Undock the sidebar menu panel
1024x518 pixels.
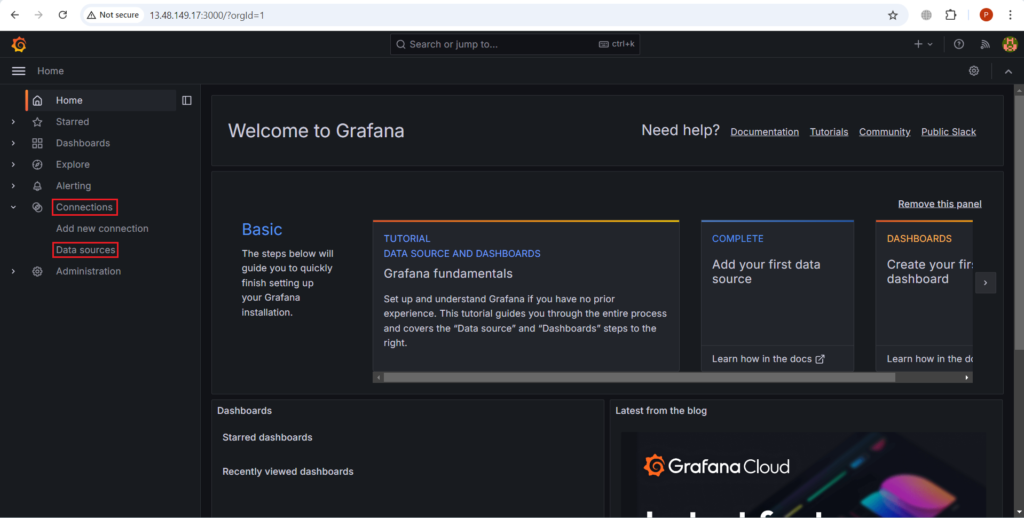pyautogui.click(x=187, y=101)
